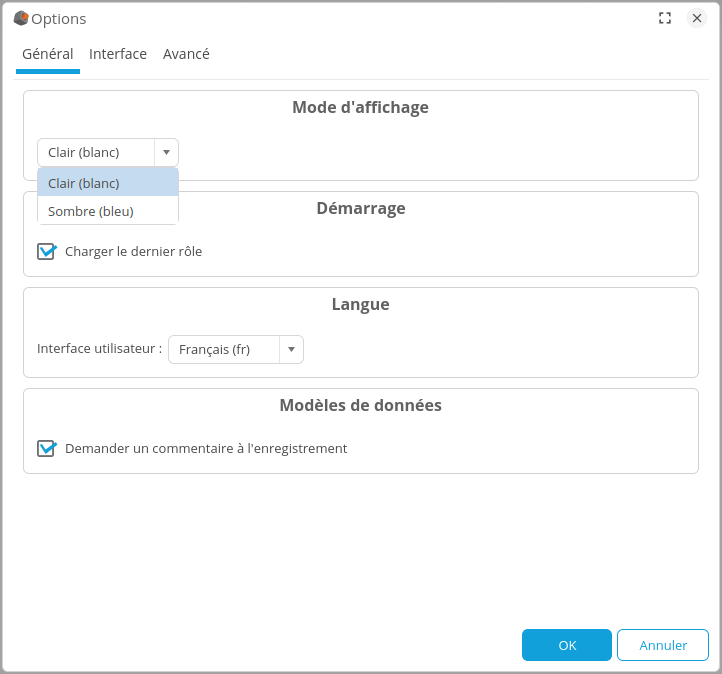Click the 'Charger le dernier rôle' label text
The image size is (722, 674).
pyautogui.click(x=133, y=251)
